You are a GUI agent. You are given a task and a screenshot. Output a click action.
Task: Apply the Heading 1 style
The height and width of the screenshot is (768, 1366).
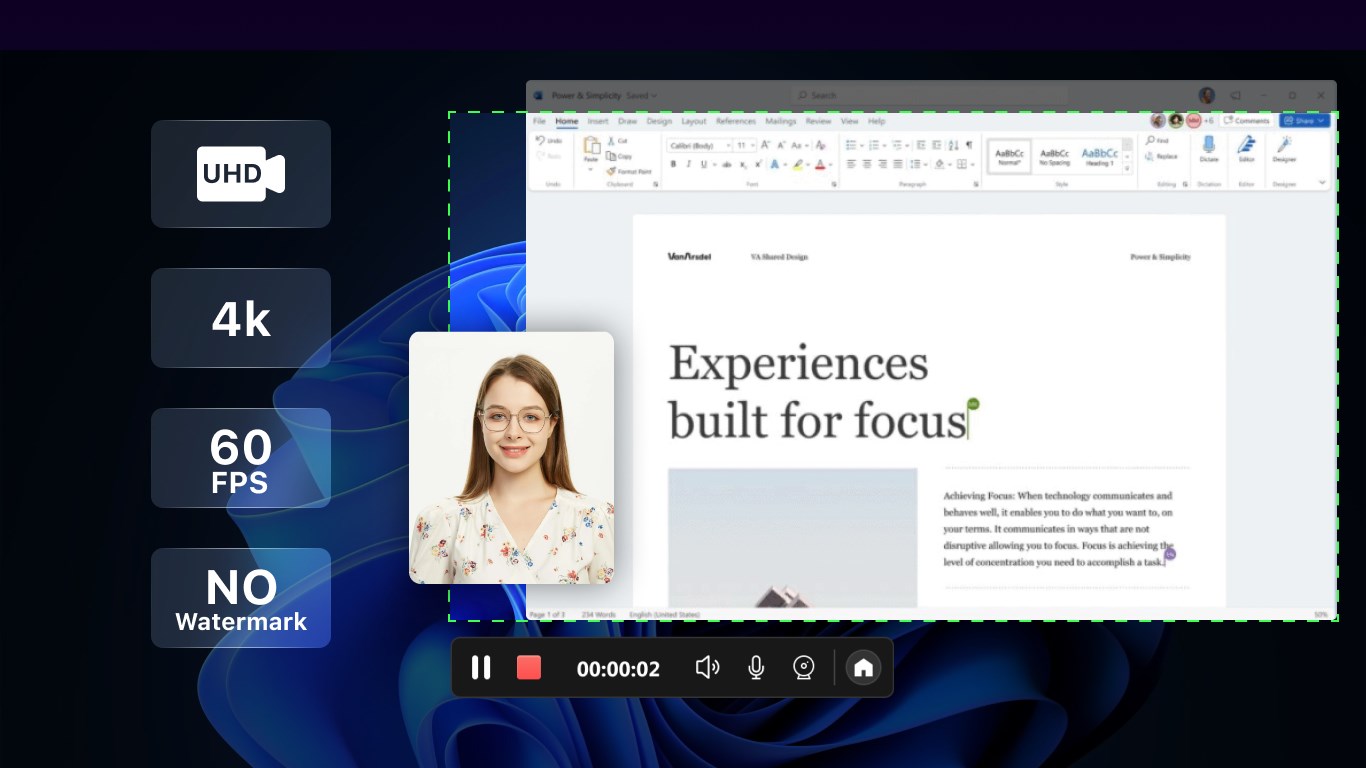[x=1099, y=156]
